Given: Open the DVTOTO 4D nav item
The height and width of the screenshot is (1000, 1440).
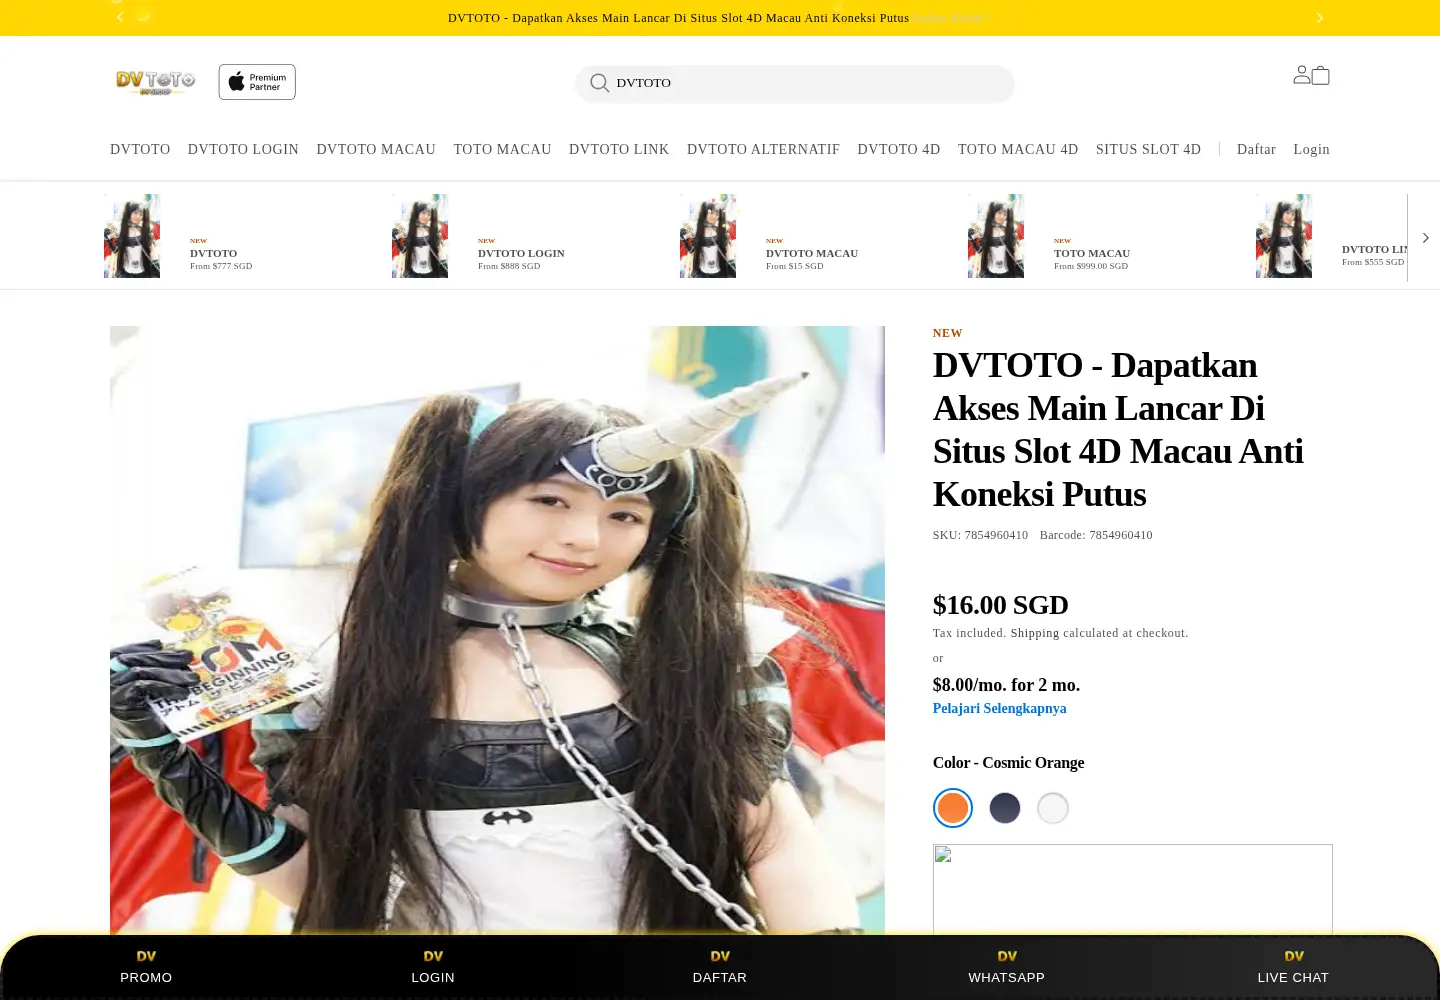Looking at the screenshot, I should tap(899, 149).
